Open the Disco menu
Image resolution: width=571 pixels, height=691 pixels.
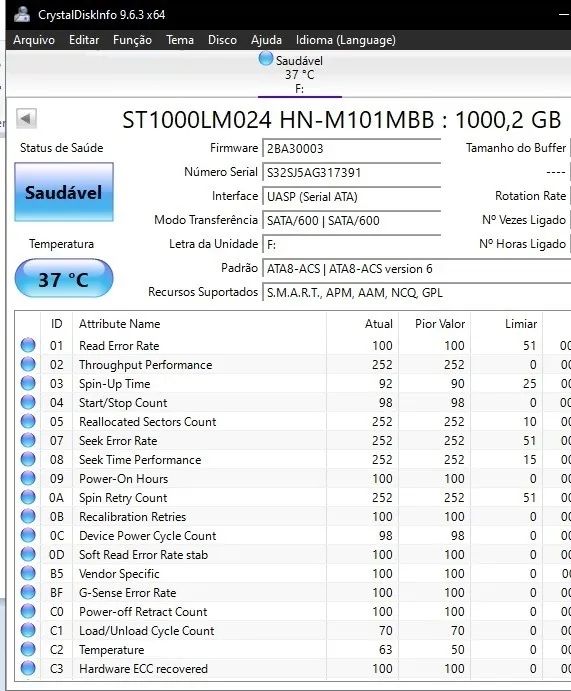[222, 40]
